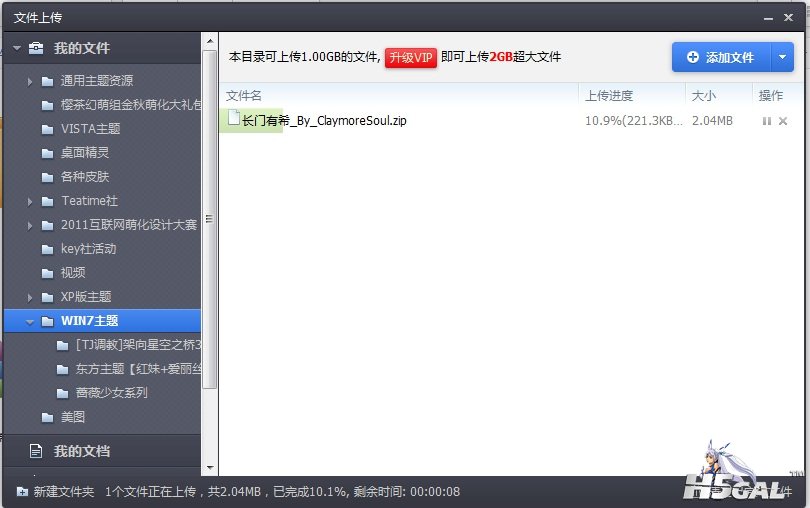This screenshot has width=810, height=508.
Task: Expand the XP版主题 folder
Action: pyautogui.click(x=30, y=297)
